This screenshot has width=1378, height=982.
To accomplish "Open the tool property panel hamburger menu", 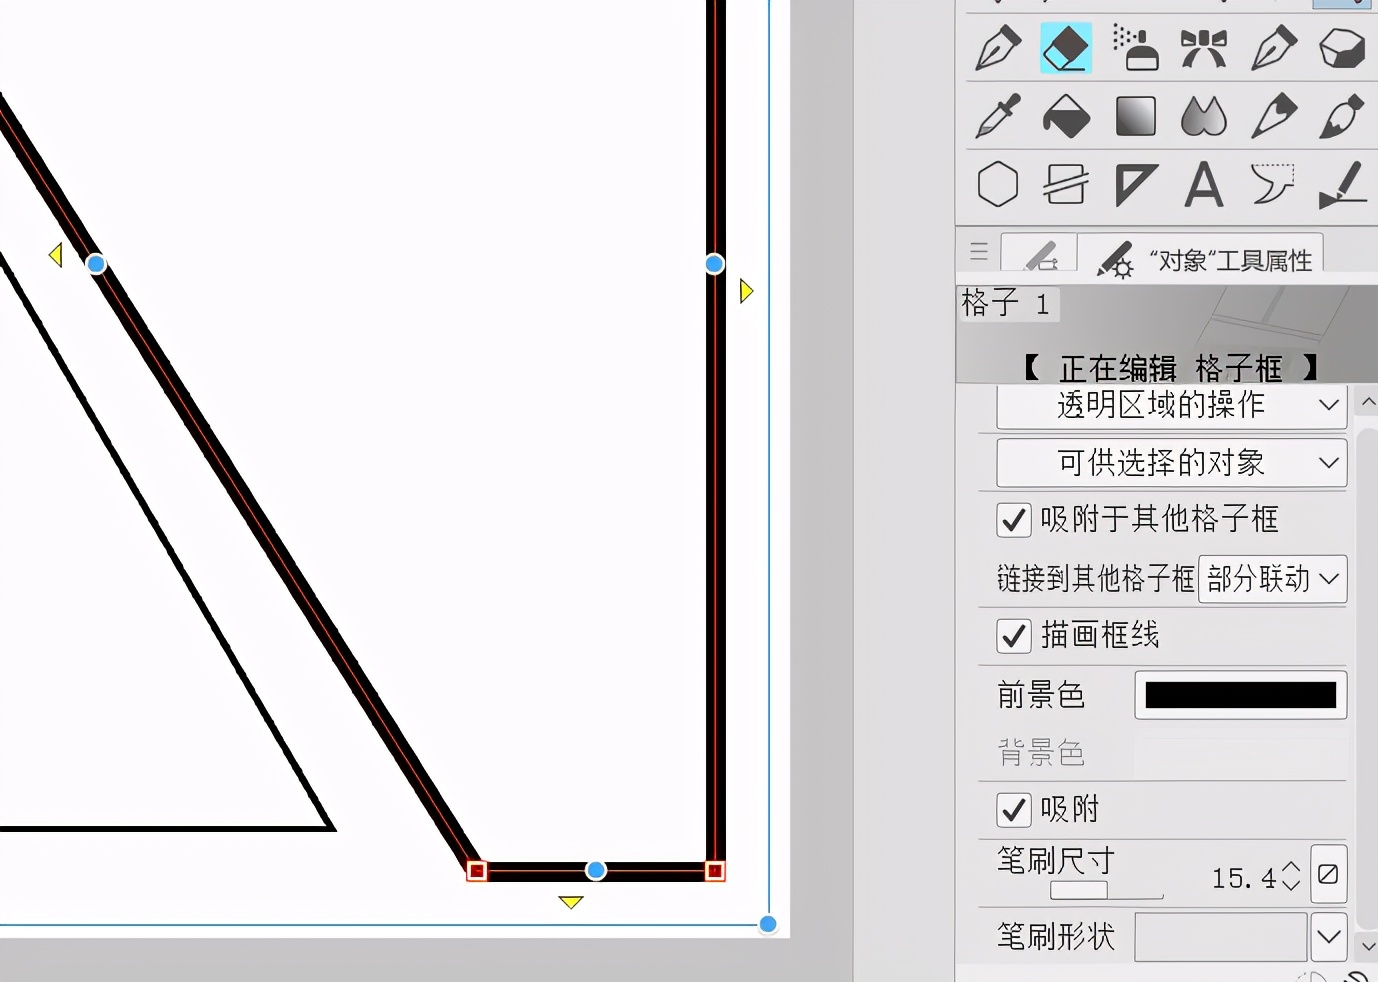I will pos(979,252).
